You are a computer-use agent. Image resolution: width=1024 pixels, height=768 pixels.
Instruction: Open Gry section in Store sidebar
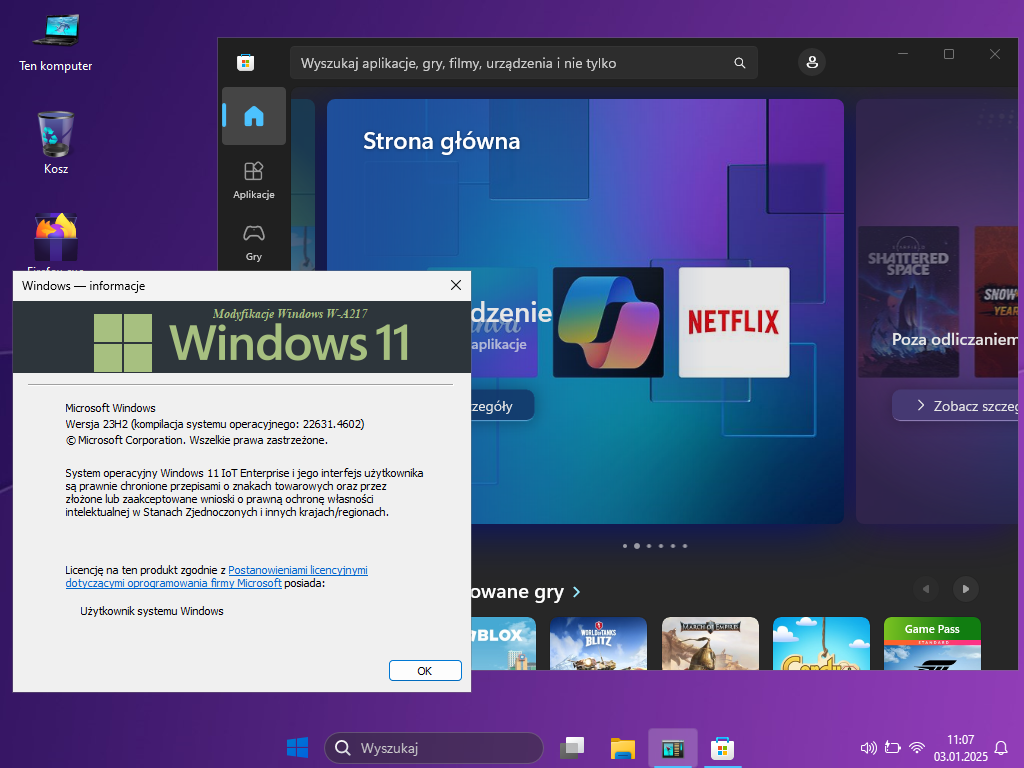point(254,242)
